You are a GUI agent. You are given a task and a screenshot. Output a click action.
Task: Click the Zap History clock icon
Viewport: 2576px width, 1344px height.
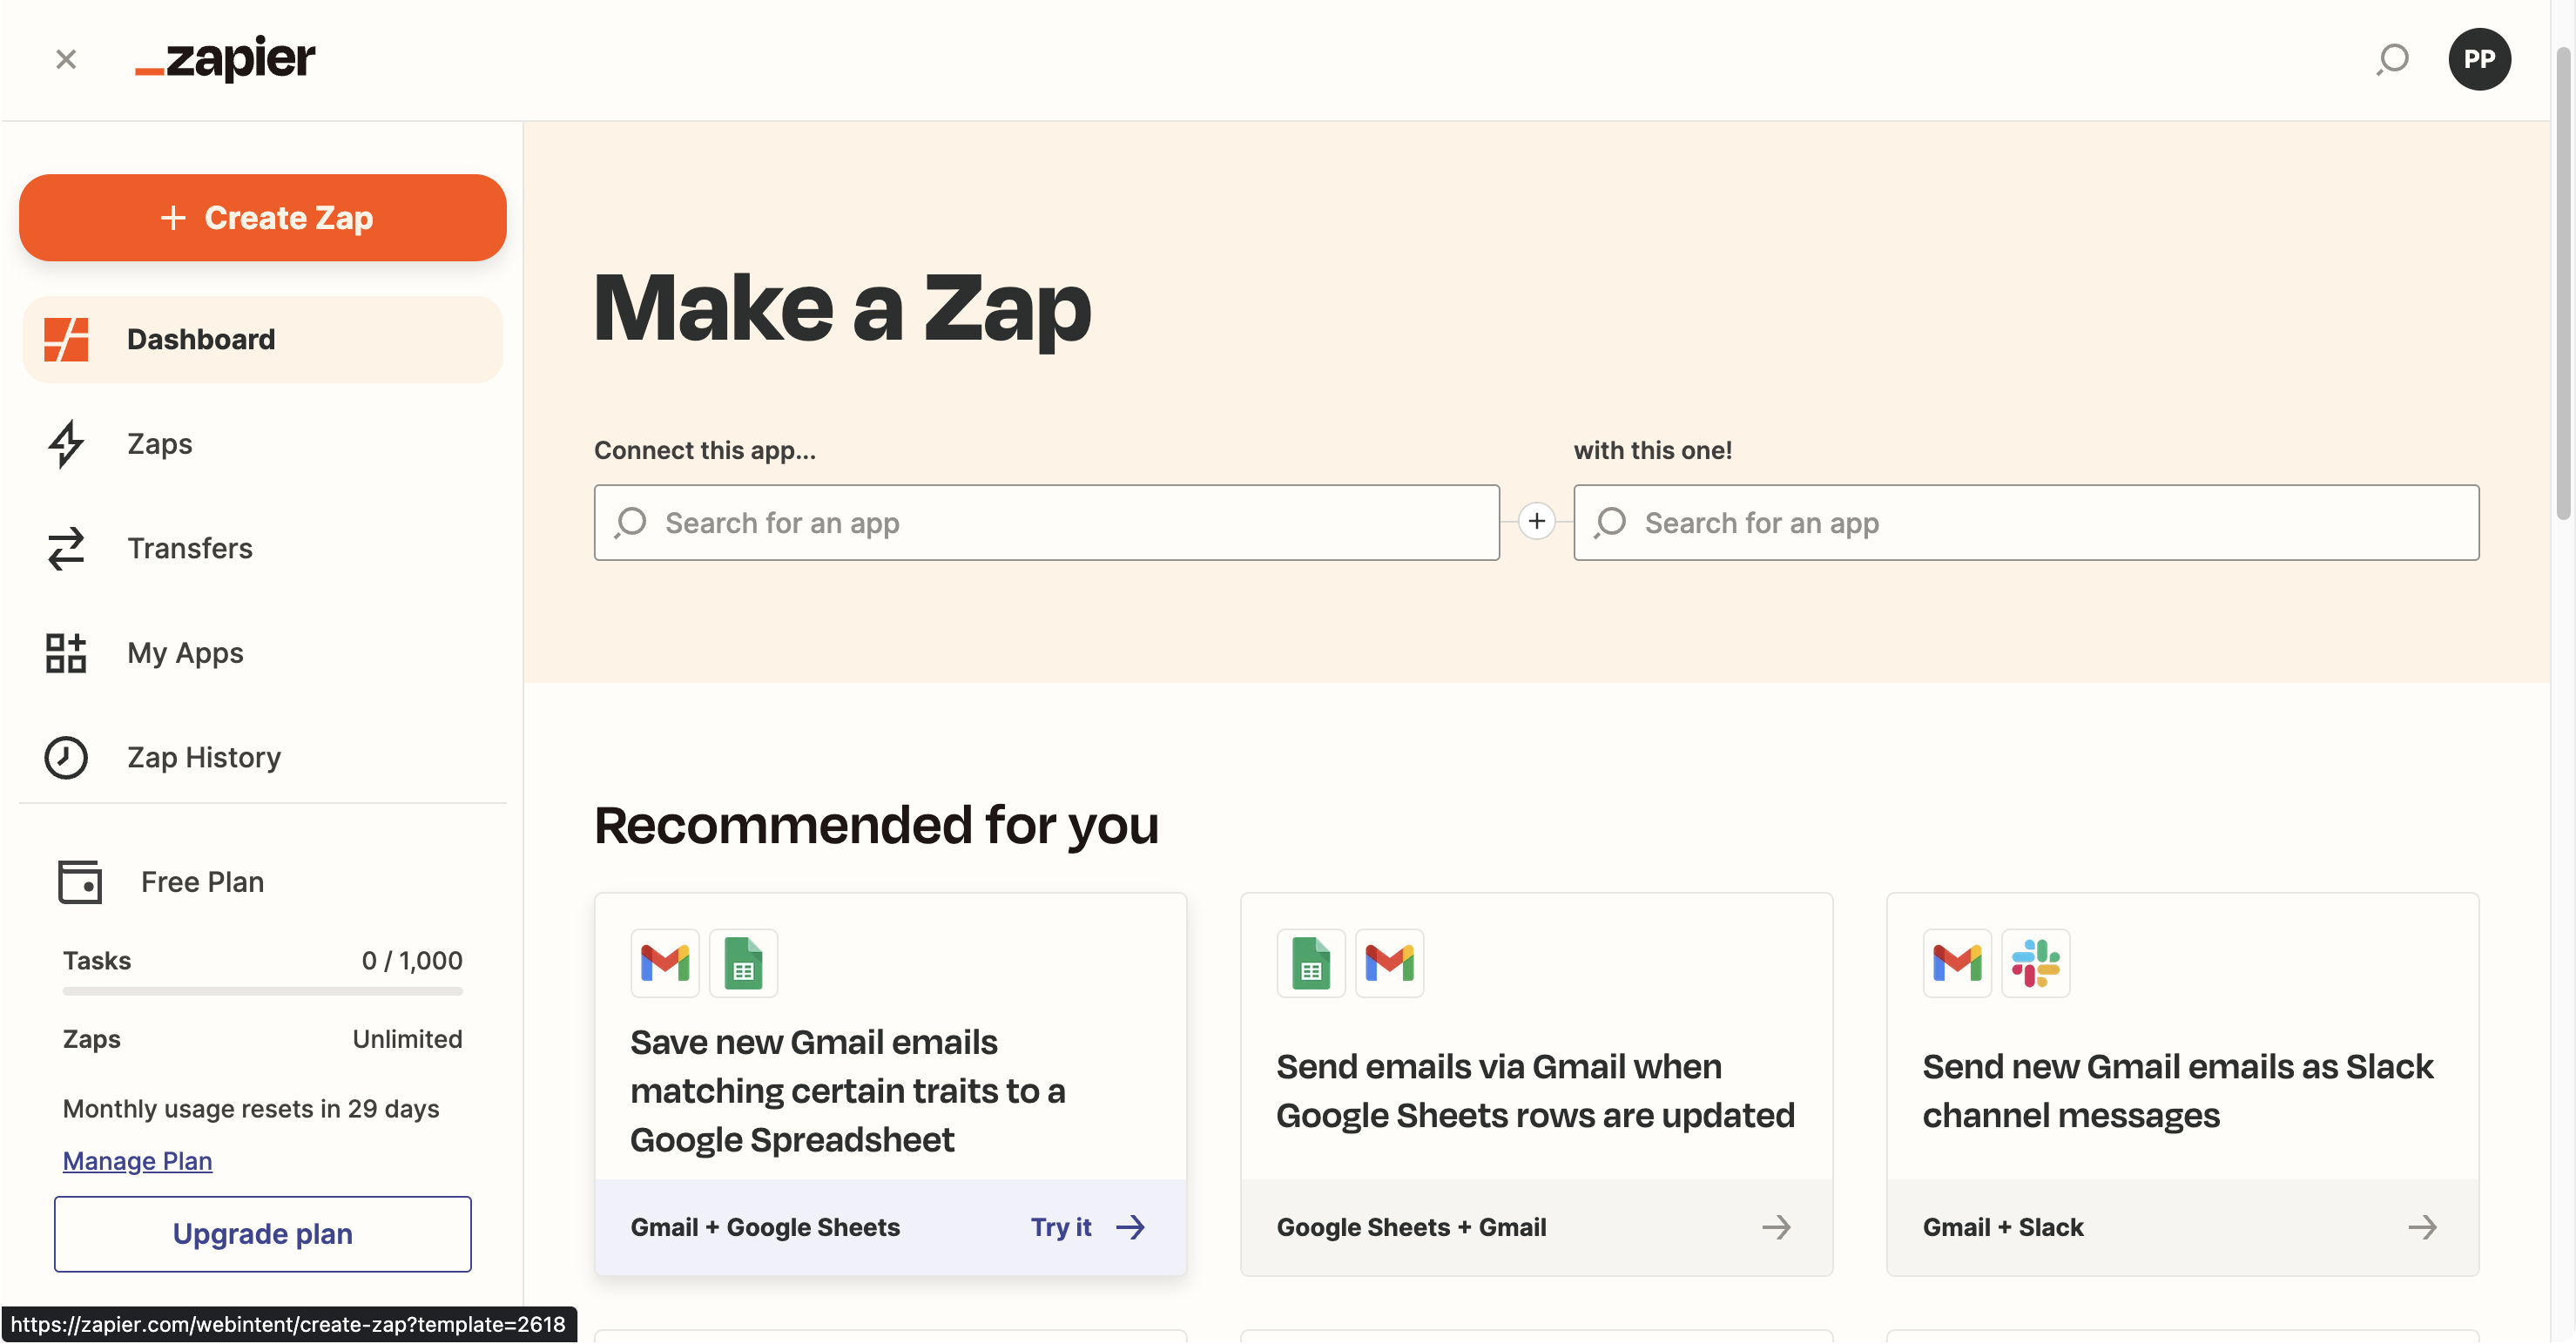66,758
